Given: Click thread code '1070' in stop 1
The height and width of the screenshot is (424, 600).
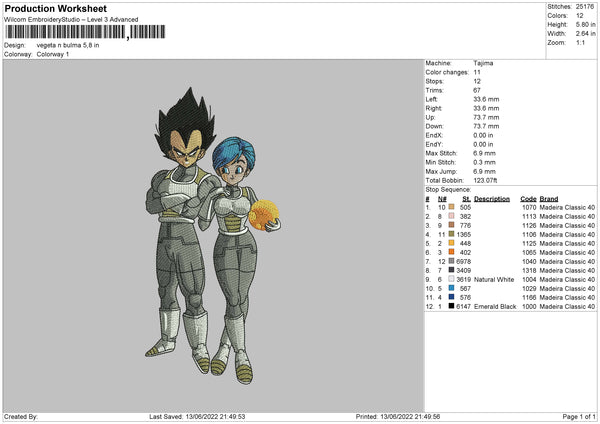Looking at the screenshot, I should (x=529, y=207).
